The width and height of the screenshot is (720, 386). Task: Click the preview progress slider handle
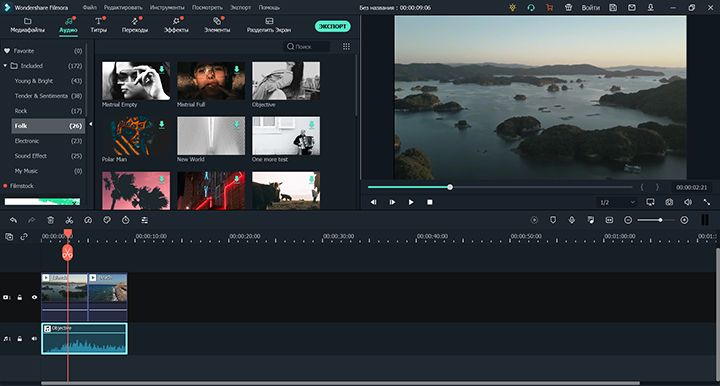pos(450,187)
